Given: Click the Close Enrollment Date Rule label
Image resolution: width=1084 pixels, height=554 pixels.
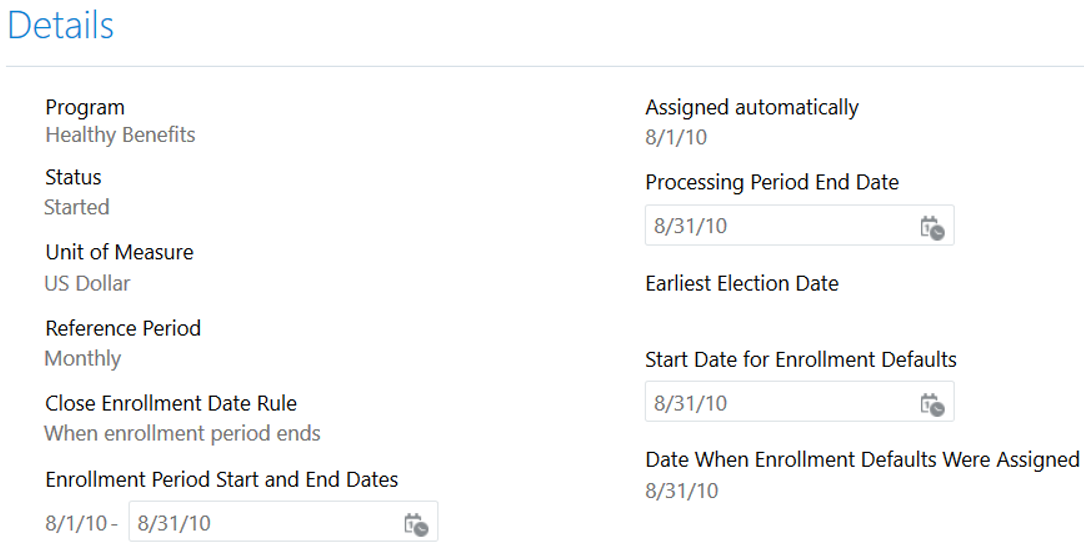Looking at the screenshot, I should click(x=171, y=403).
